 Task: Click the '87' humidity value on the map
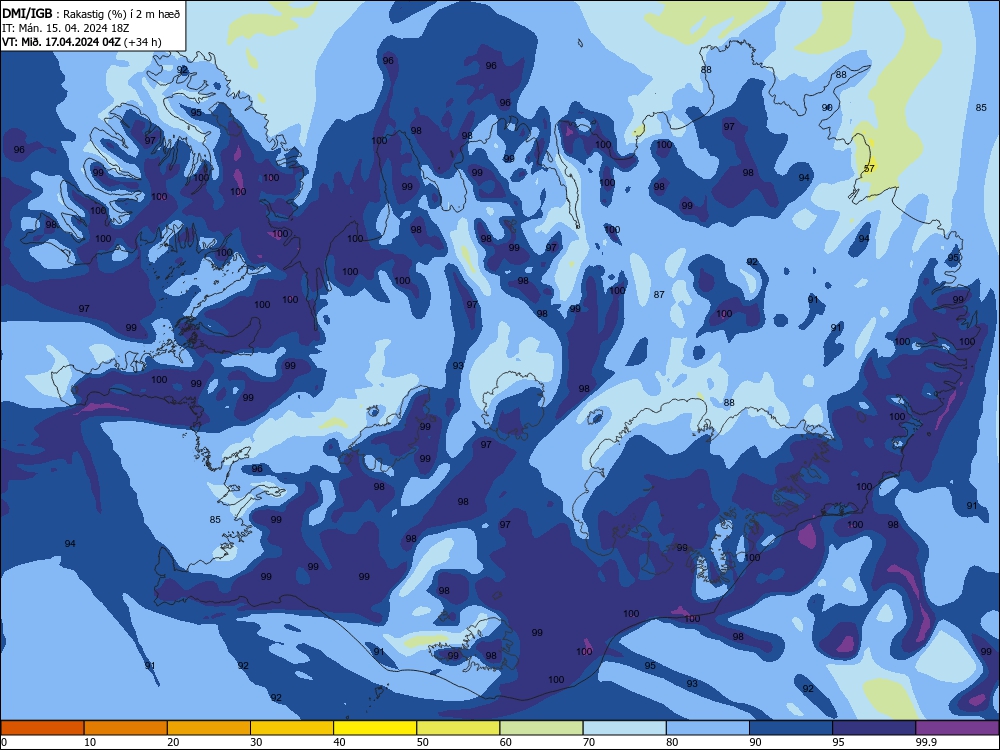[659, 295]
